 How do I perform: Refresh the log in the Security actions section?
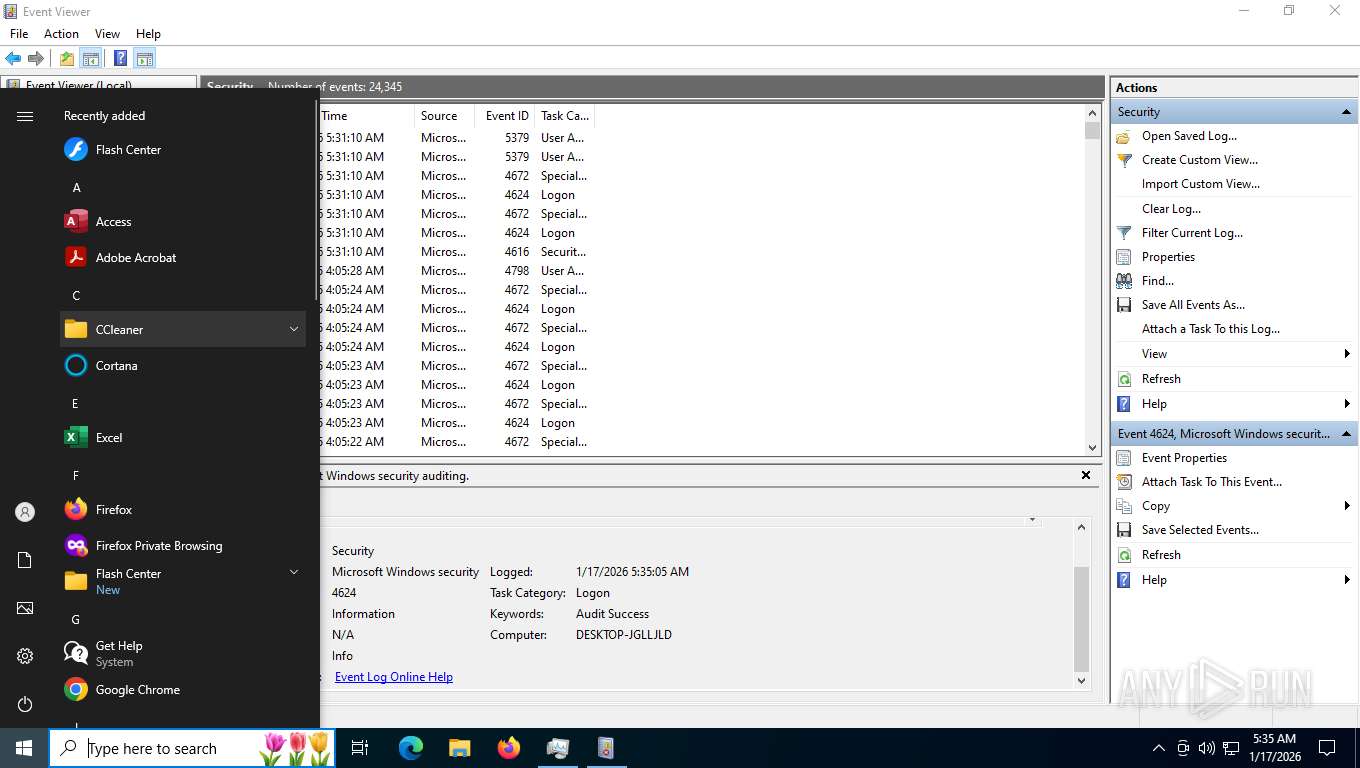tap(1161, 379)
